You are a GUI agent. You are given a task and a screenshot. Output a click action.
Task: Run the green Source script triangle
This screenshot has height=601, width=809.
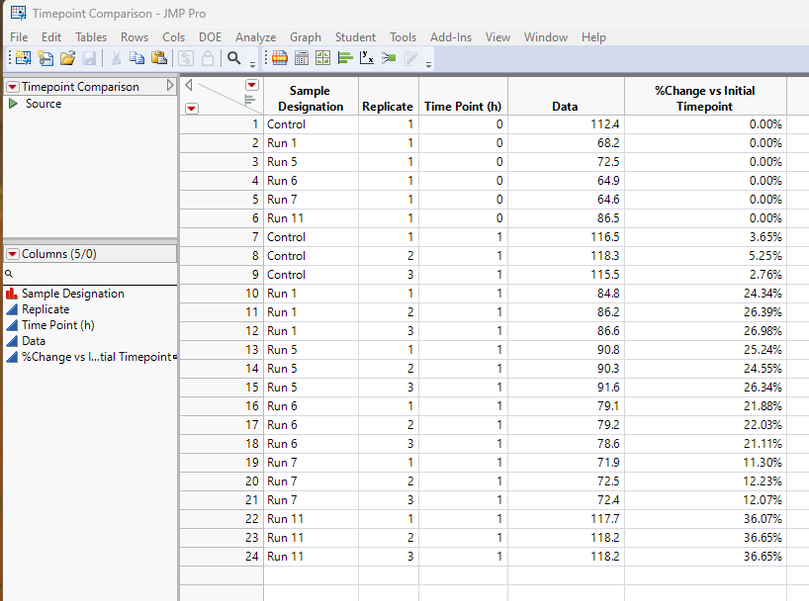tap(13, 104)
